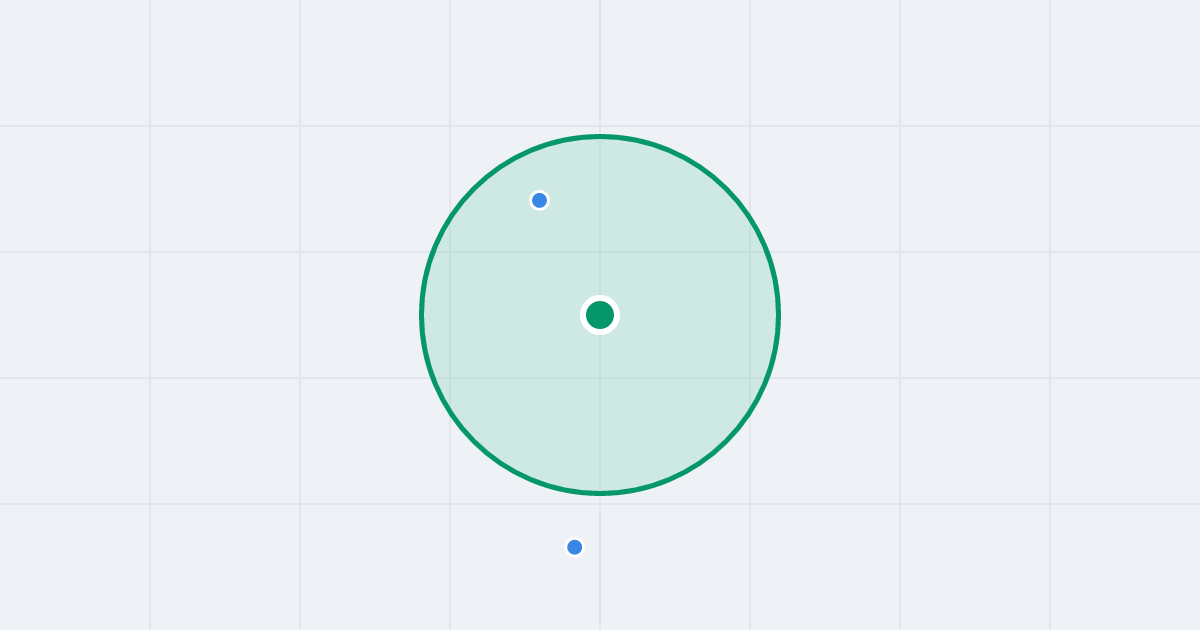Click upper-left inside grid intersection within the circle
1200x630 pixels.
[450, 252]
